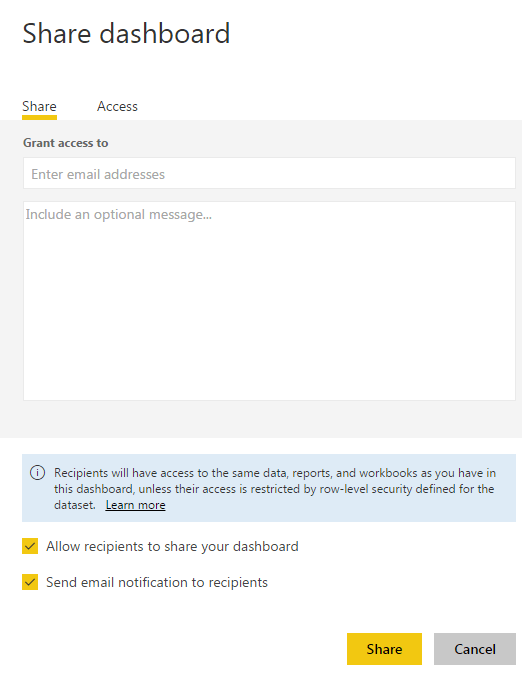Click inside the optional message text box
The image size is (522, 677).
269,301
